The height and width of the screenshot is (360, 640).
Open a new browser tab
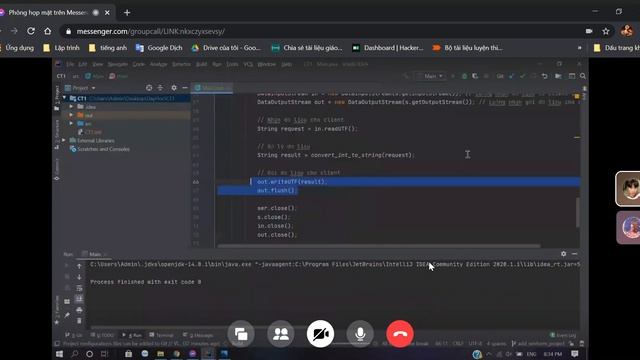point(127,13)
